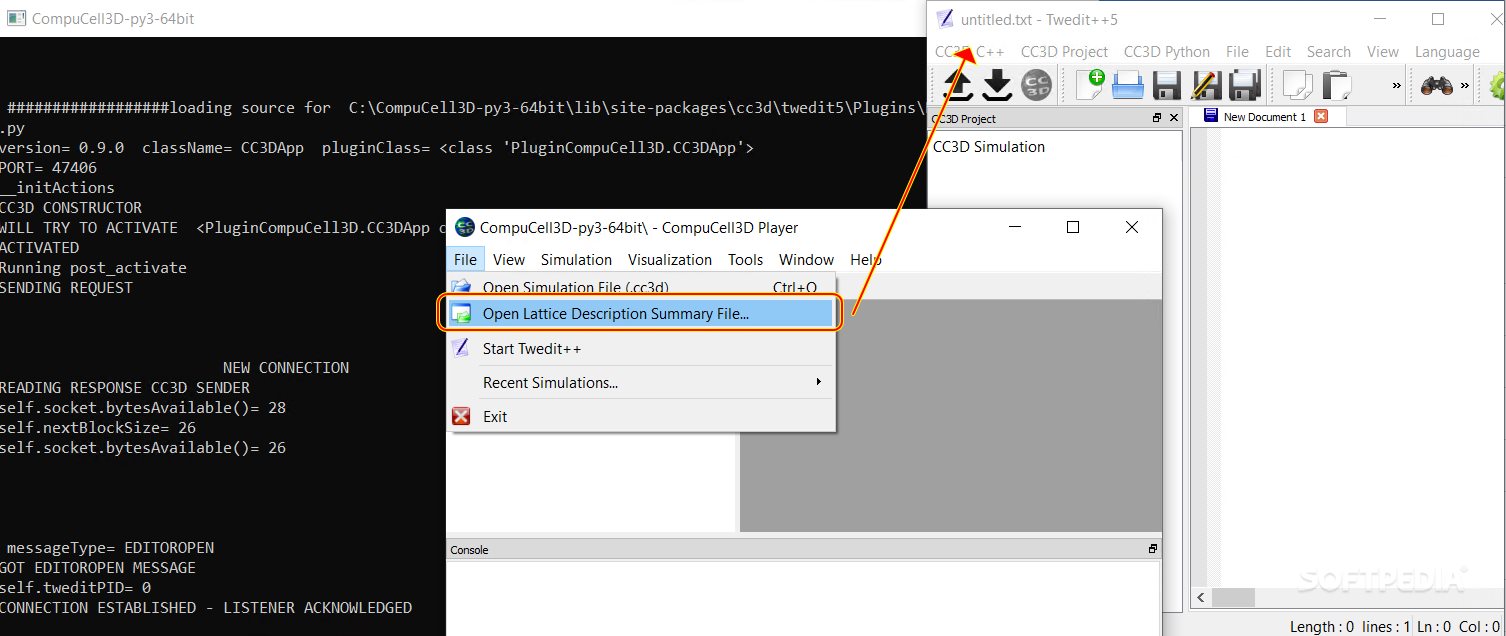Screen dimensions: 1506x636
Task: Click the Twedit++ horizontal scrollbar thumb
Action: 1233,597
